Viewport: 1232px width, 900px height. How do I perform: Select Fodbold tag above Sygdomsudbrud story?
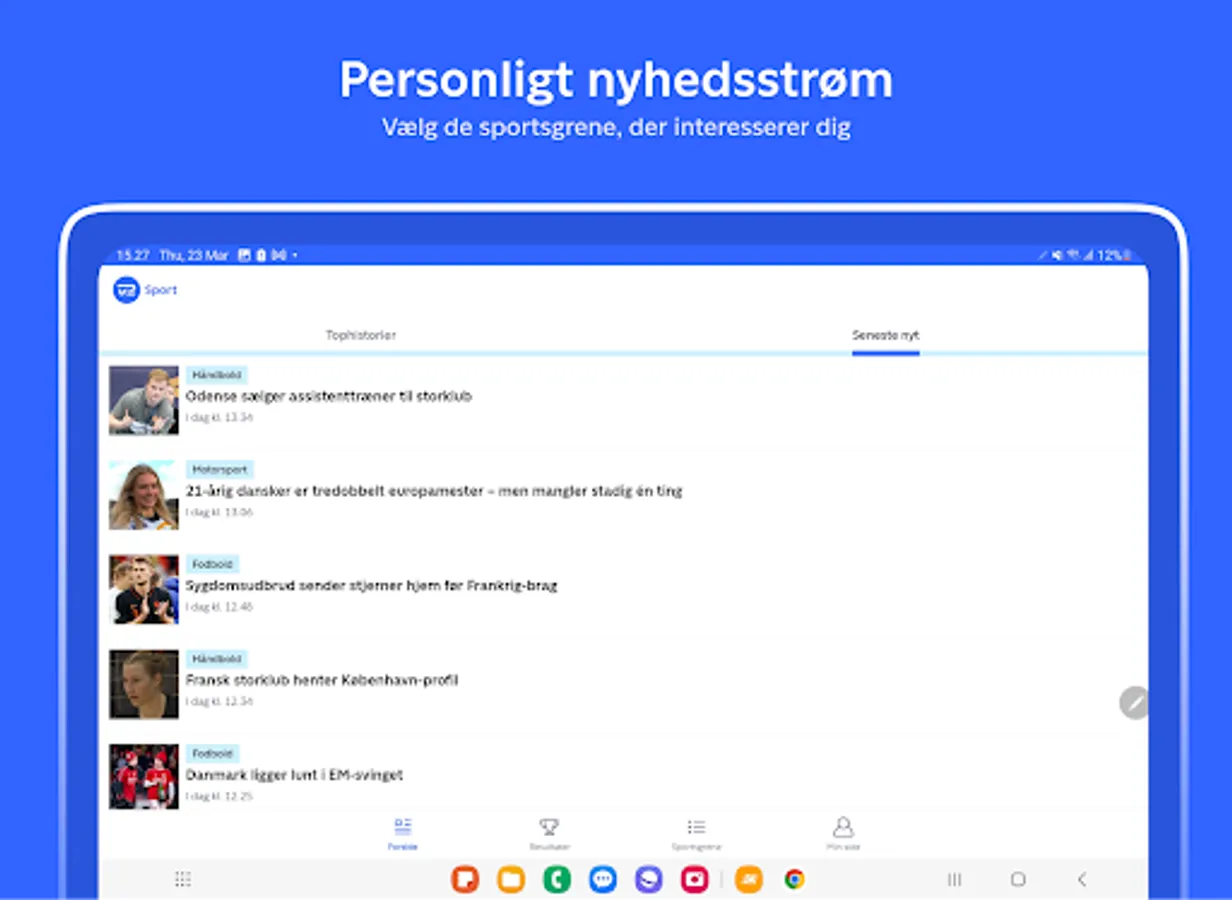[x=212, y=564]
